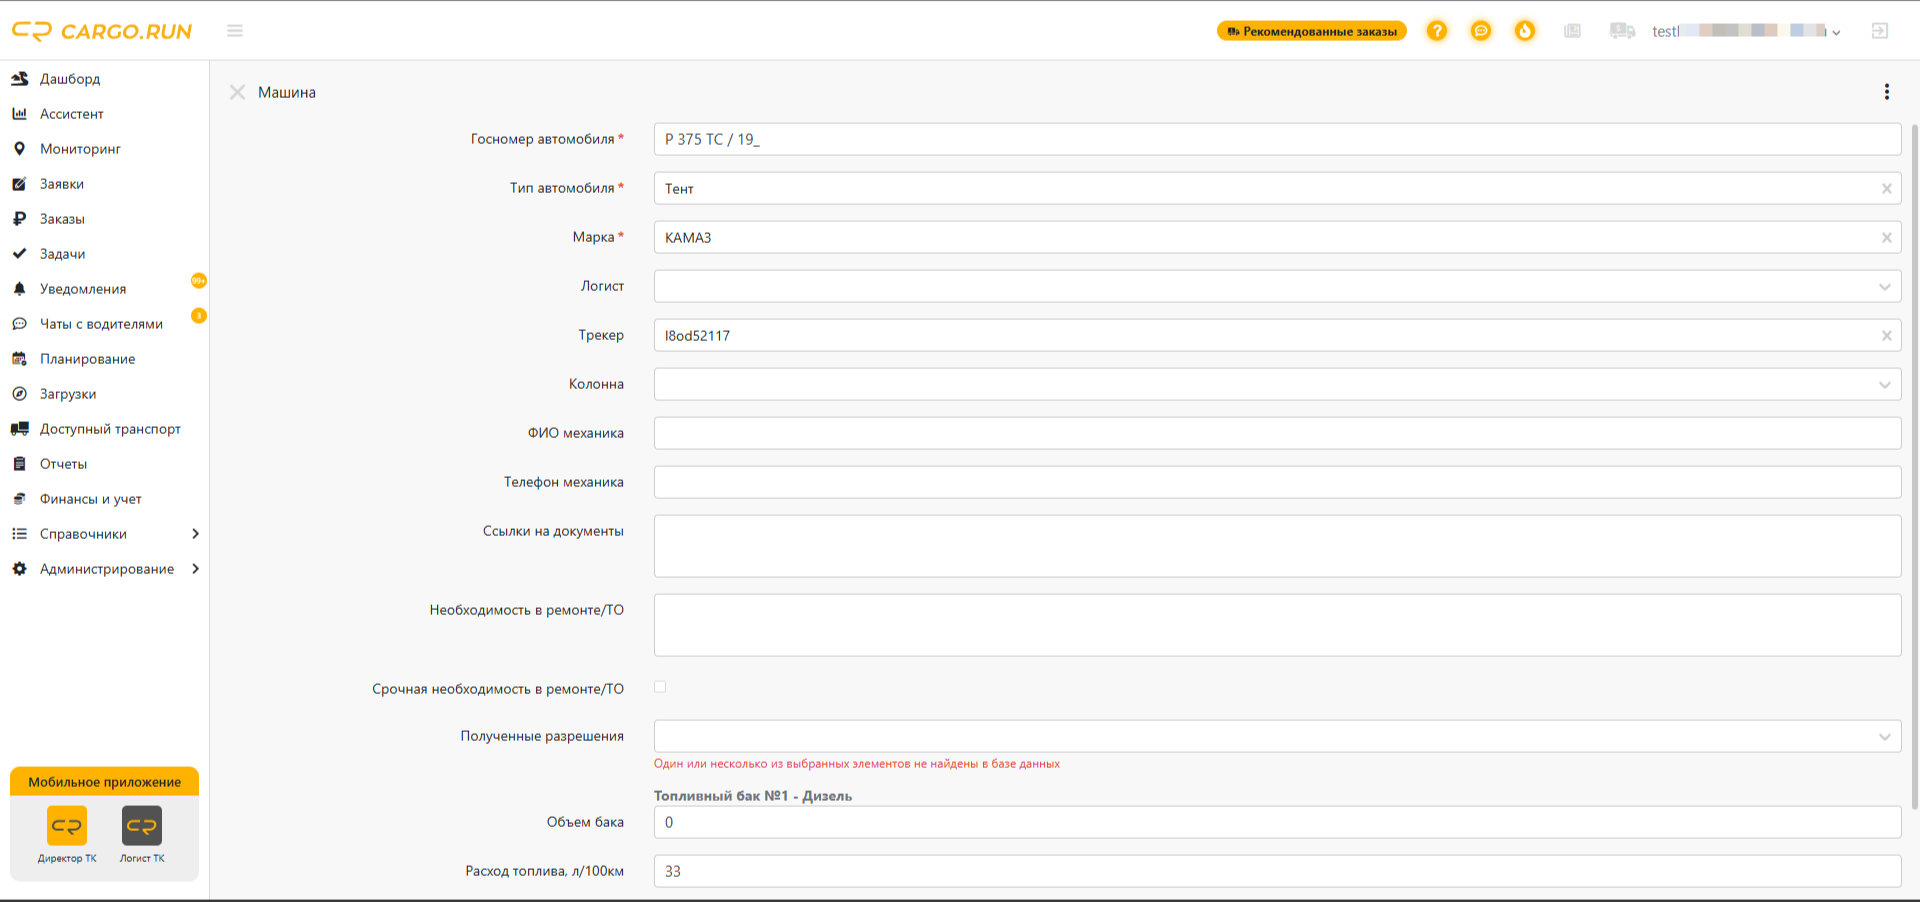
Task: Click into Необходимость в ремонте/ТО textarea
Action: (1278, 625)
